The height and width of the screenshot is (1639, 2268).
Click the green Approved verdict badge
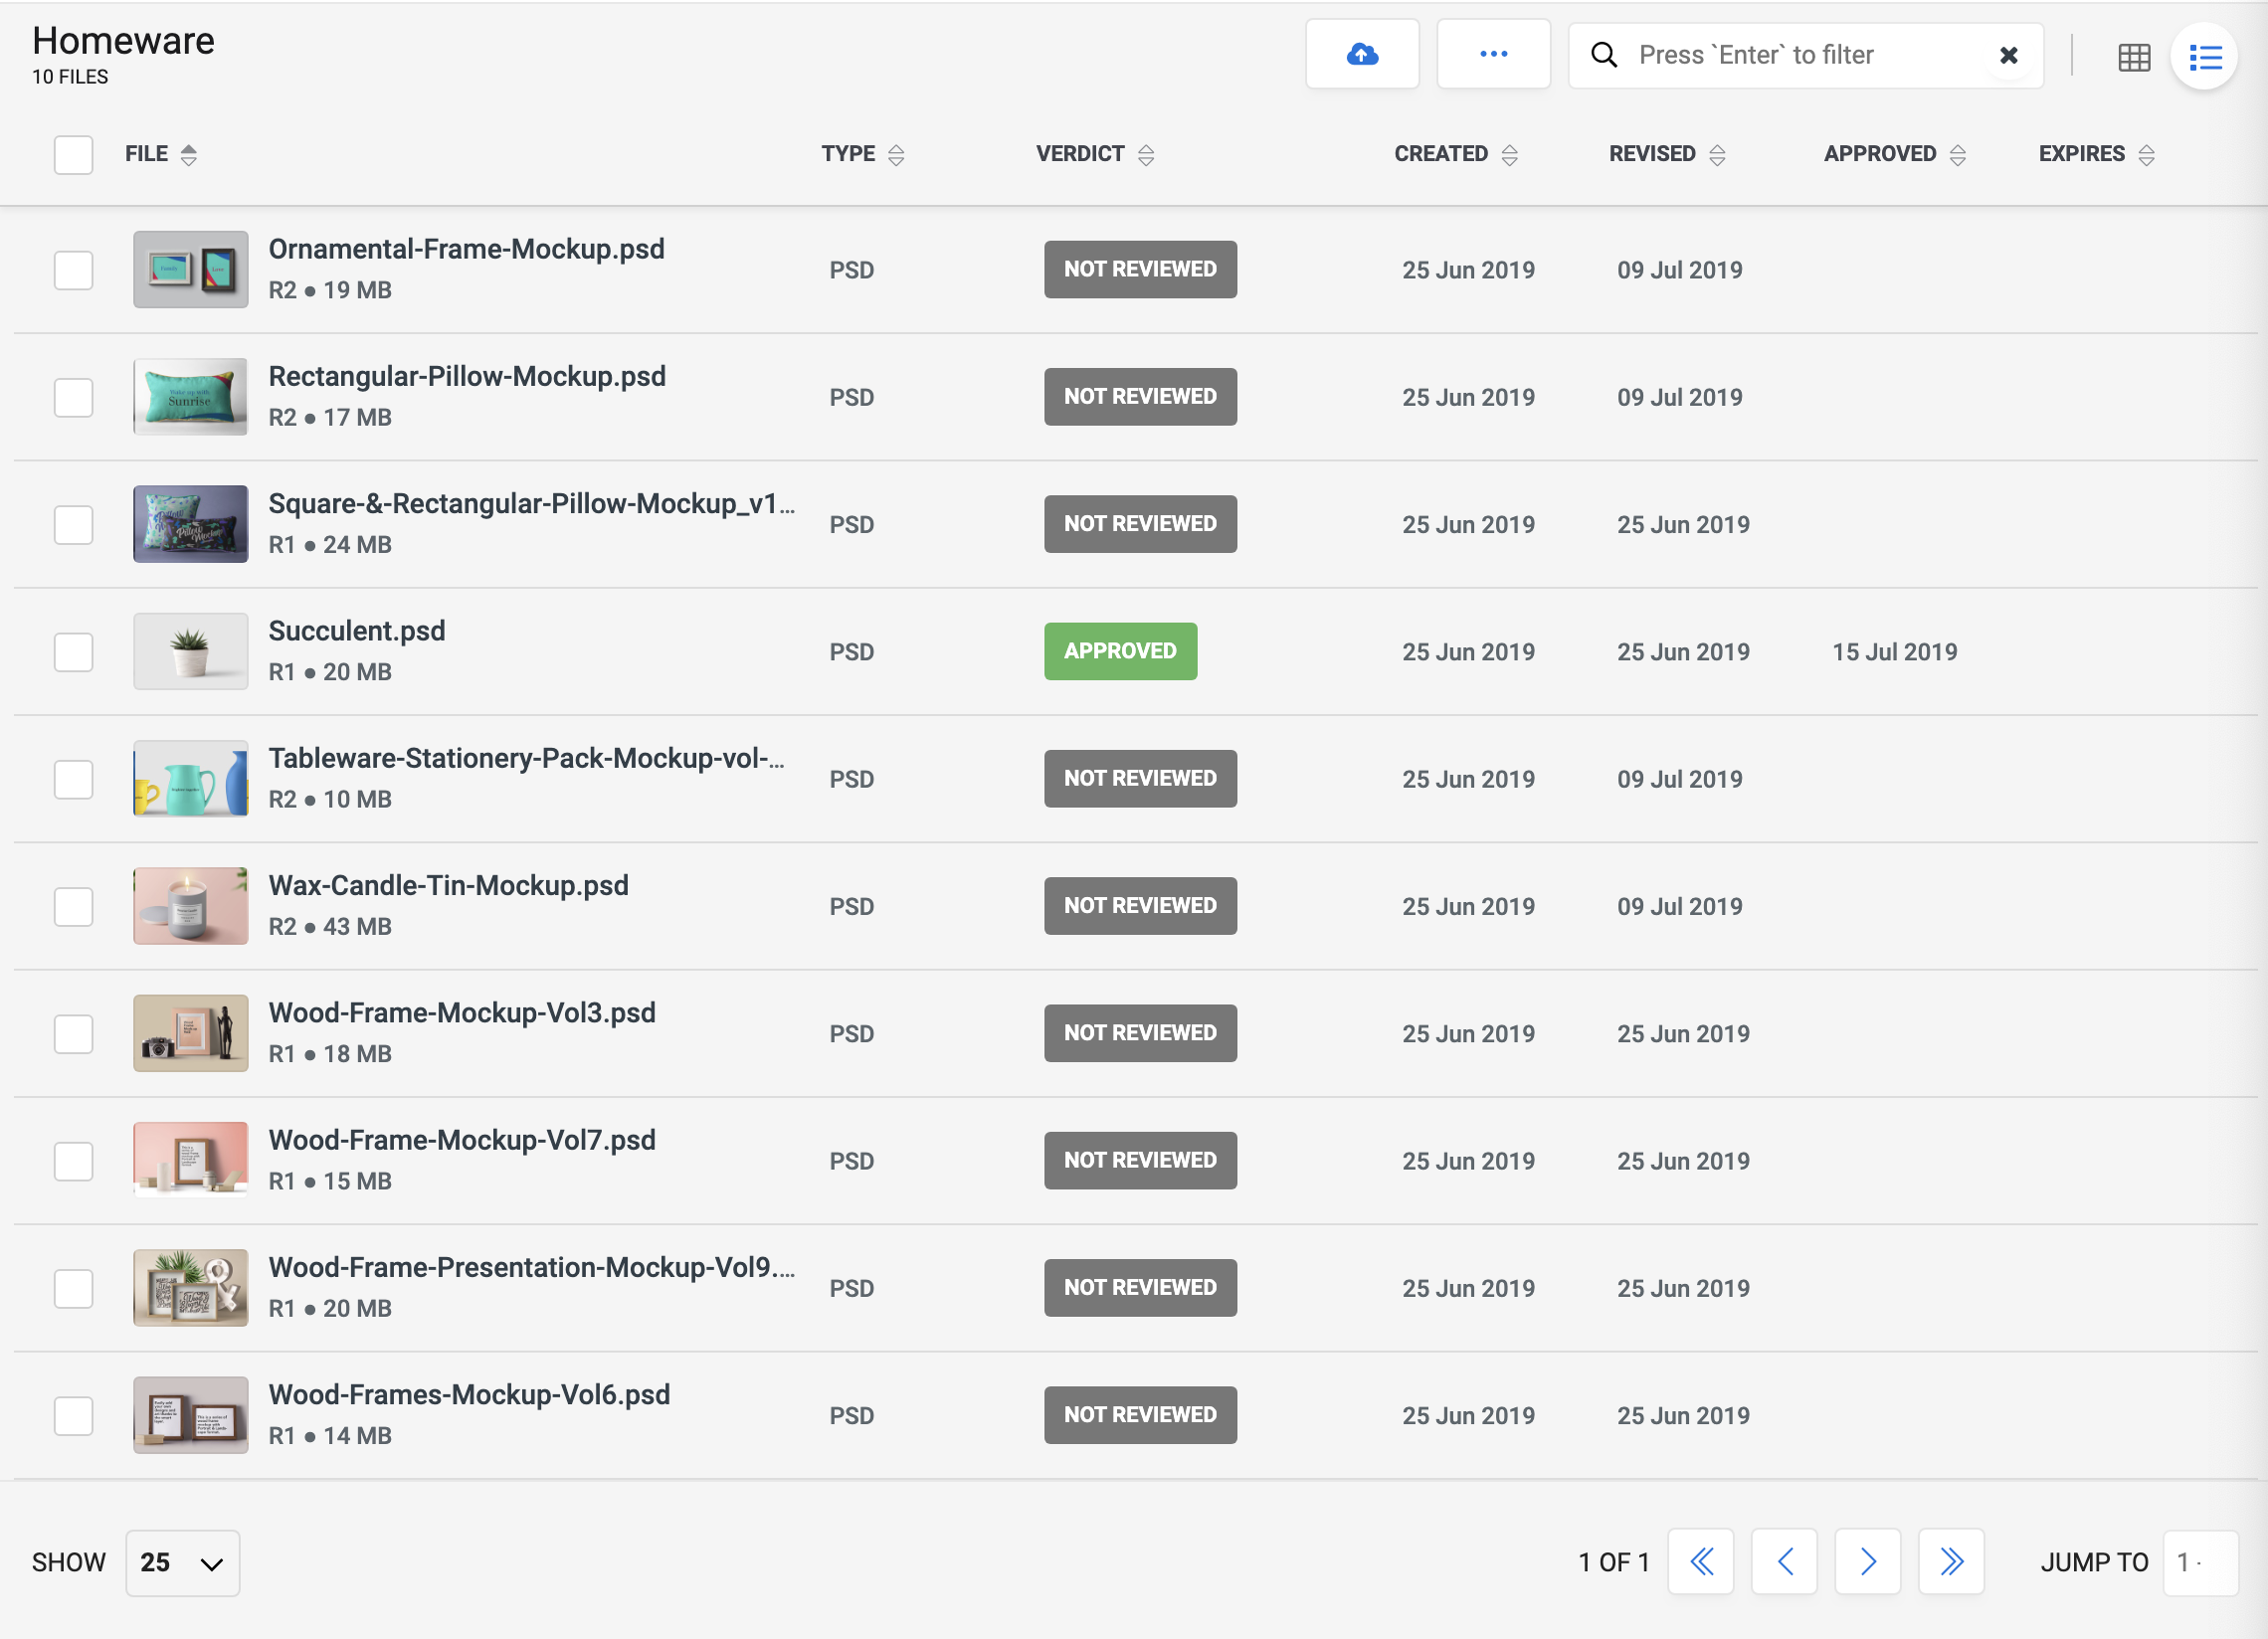(1119, 651)
